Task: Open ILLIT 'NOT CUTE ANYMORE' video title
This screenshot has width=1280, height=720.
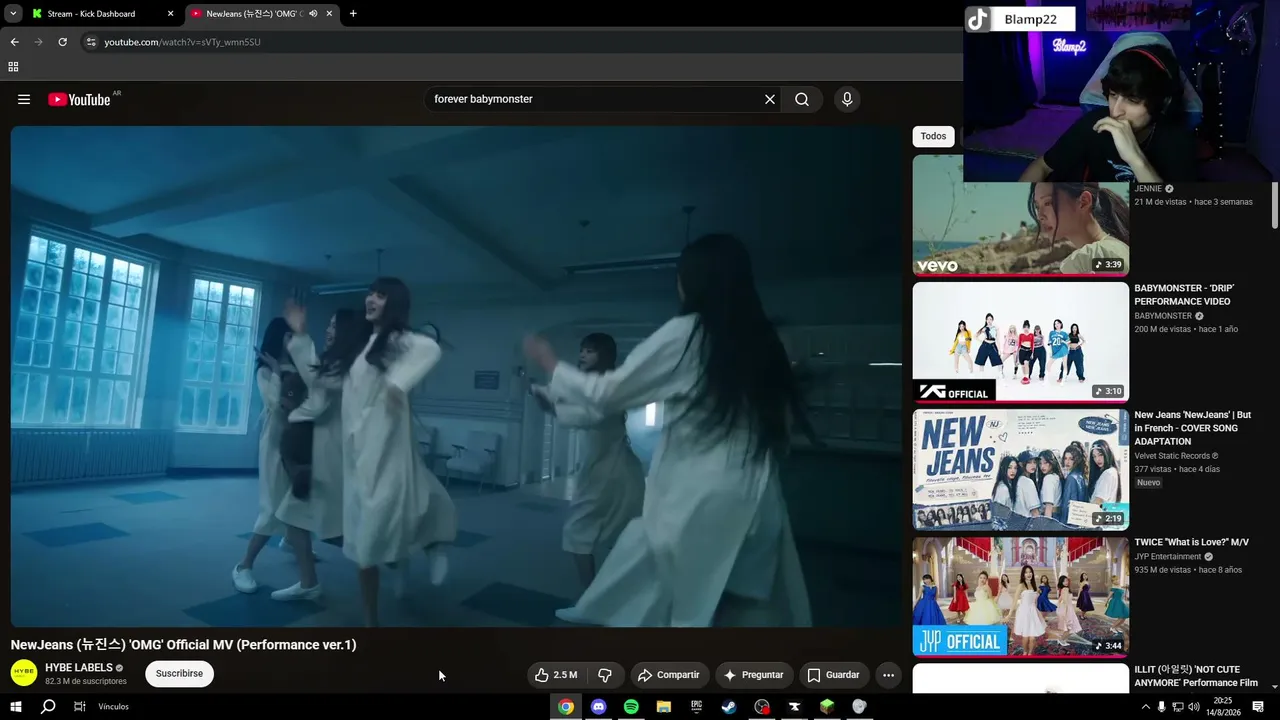Action: click(1196, 676)
